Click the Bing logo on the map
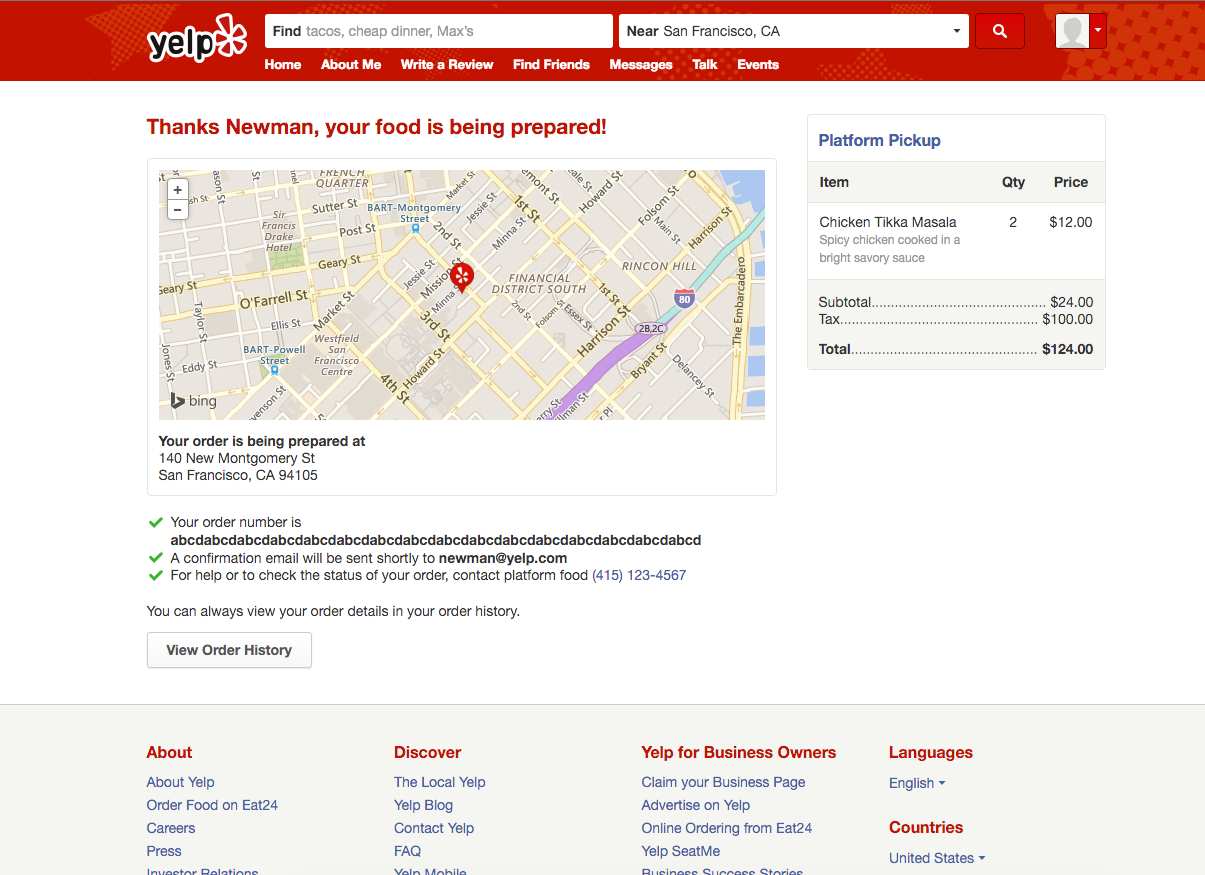 (193, 401)
